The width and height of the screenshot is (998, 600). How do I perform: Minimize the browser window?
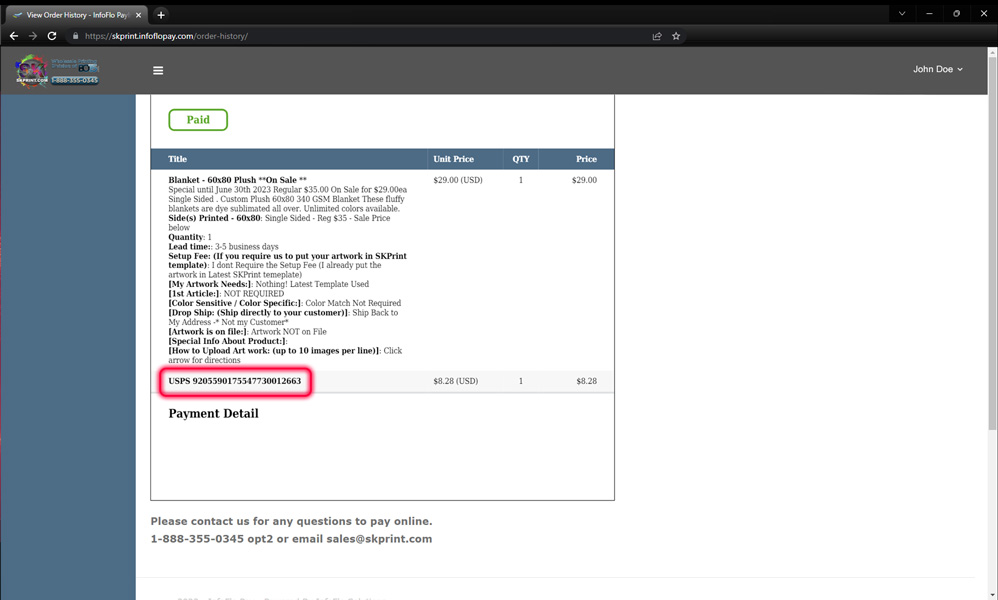click(929, 13)
